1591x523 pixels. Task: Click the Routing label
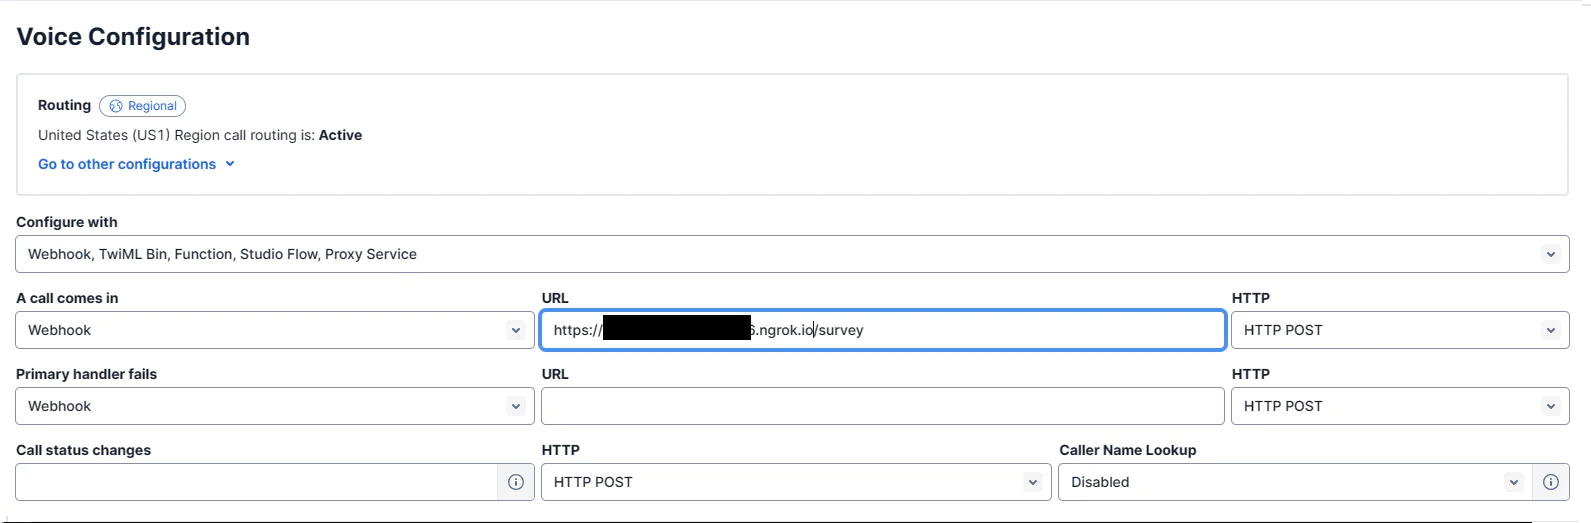(x=64, y=105)
